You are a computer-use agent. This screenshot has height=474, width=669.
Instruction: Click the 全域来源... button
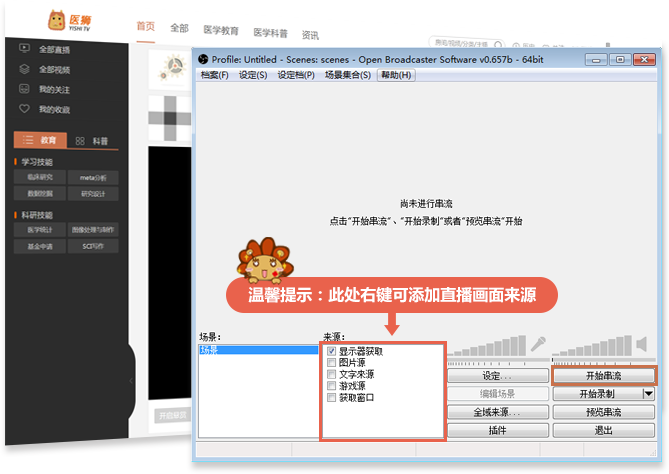(x=498, y=412)
